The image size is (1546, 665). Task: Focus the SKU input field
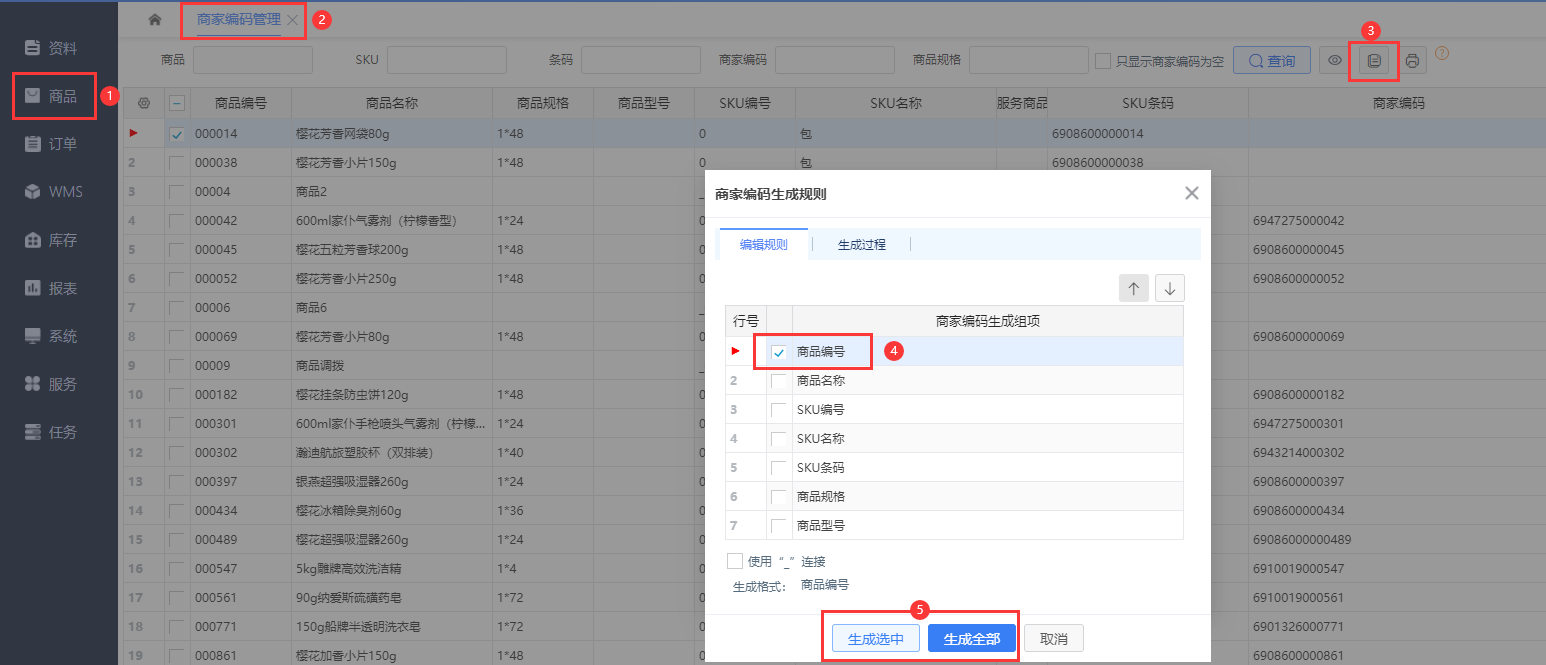[447, 60]
